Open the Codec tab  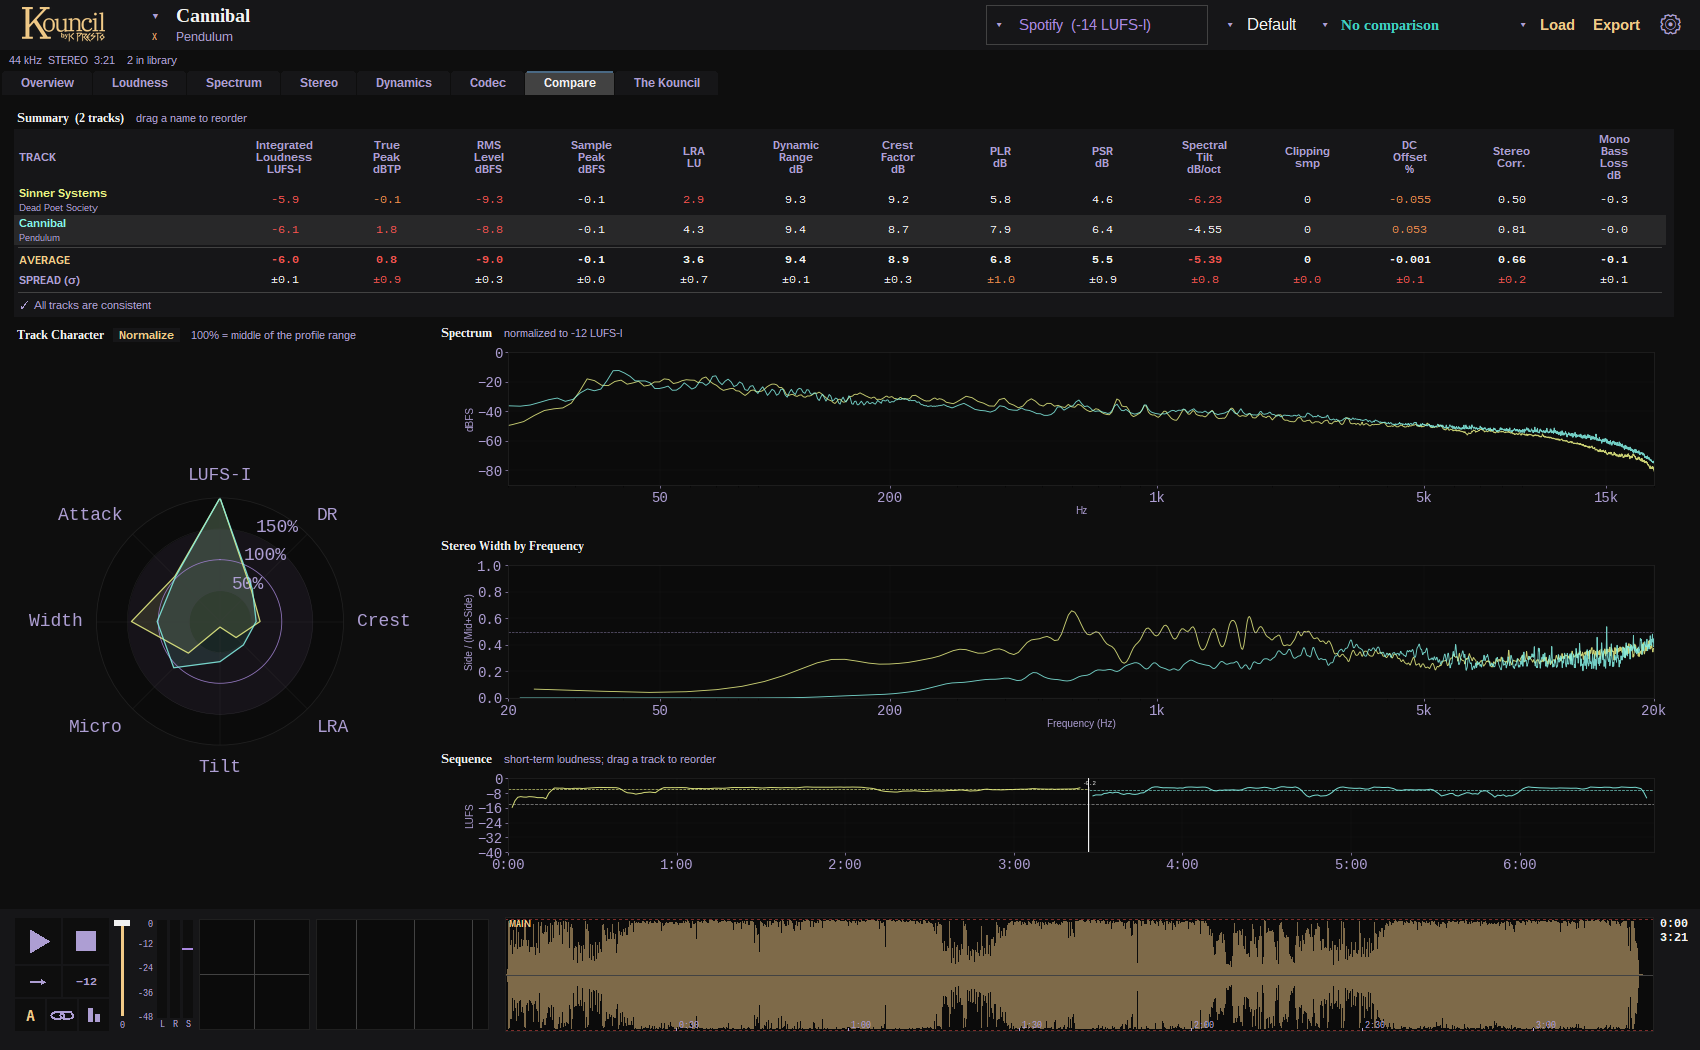tap(488, 83)
